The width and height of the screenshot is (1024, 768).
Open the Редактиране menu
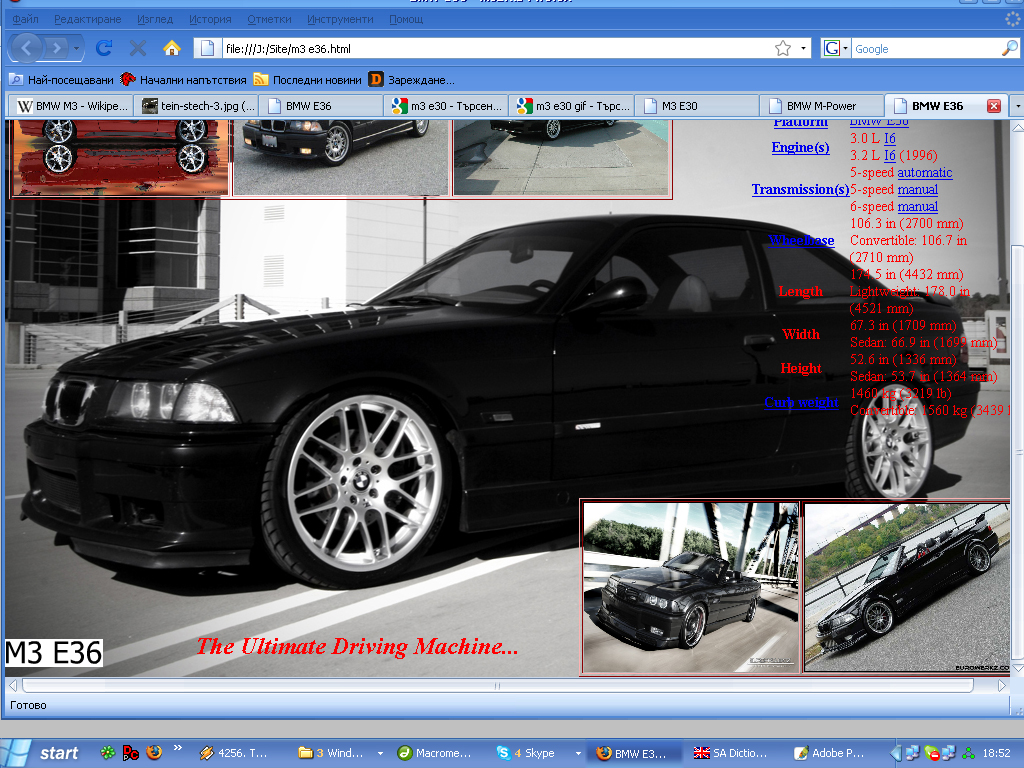coord(88,19)
